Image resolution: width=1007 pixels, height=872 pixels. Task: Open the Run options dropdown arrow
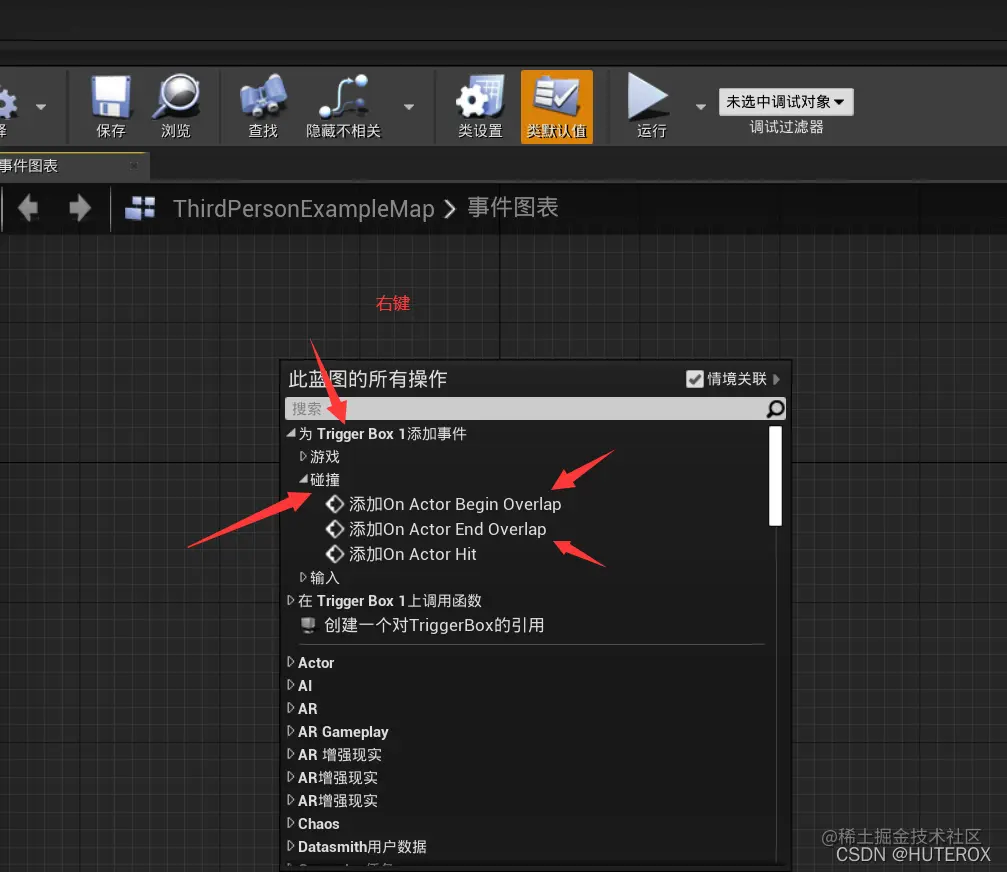pos(701,107)
